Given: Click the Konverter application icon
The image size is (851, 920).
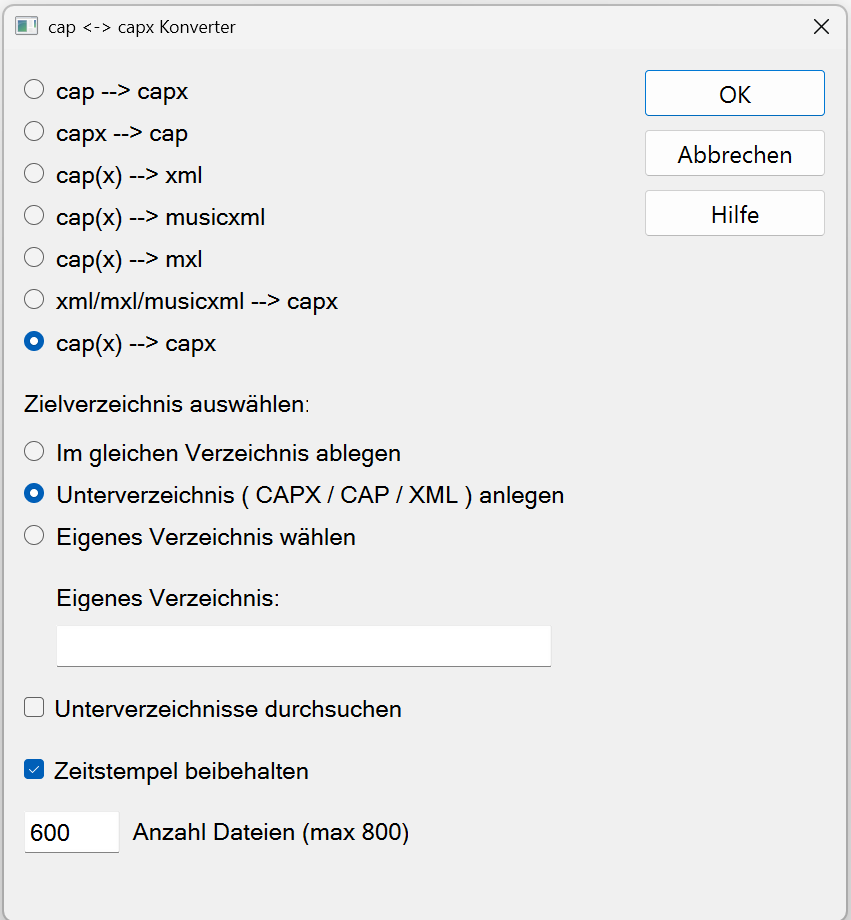Looking at the screenshot, I should [27, 26].
